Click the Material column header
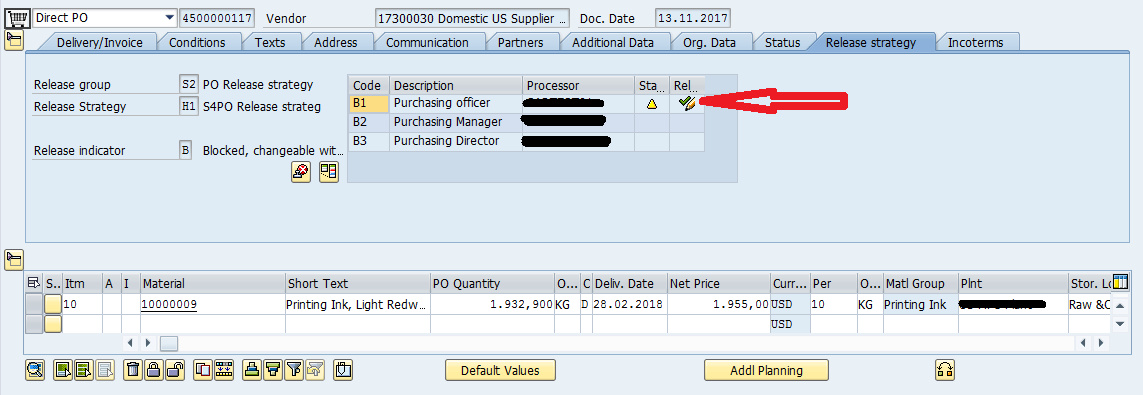 pyautogui.click(x=212, y=283)
